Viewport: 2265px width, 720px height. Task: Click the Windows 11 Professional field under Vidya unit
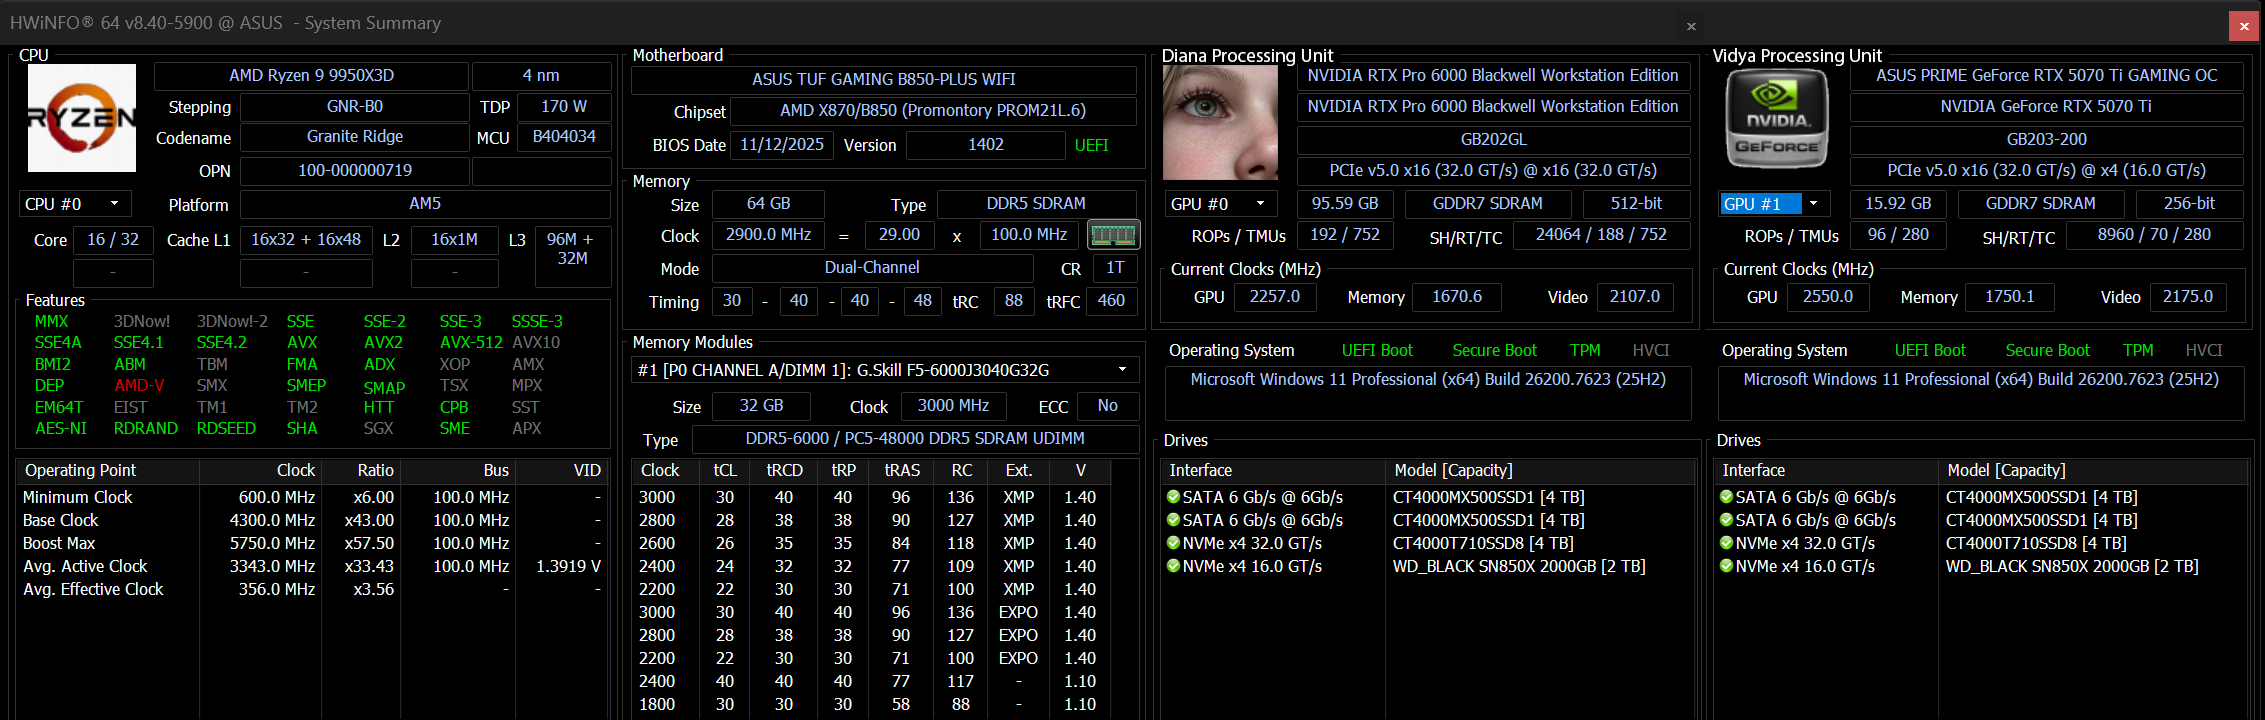pos(1981,392)
